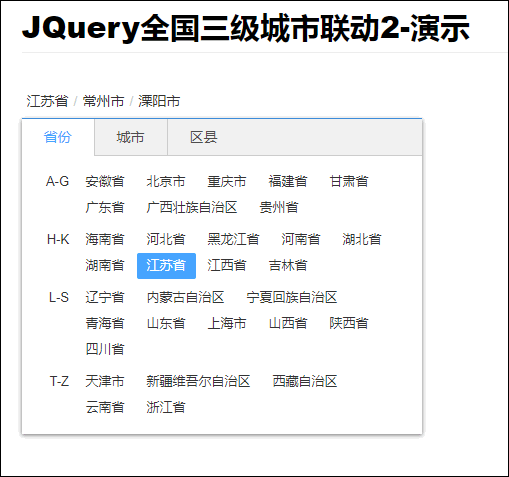This screenshot has width=509, height=477.
Task: Select 贵州省 province
Action: [x=279, y=207]
